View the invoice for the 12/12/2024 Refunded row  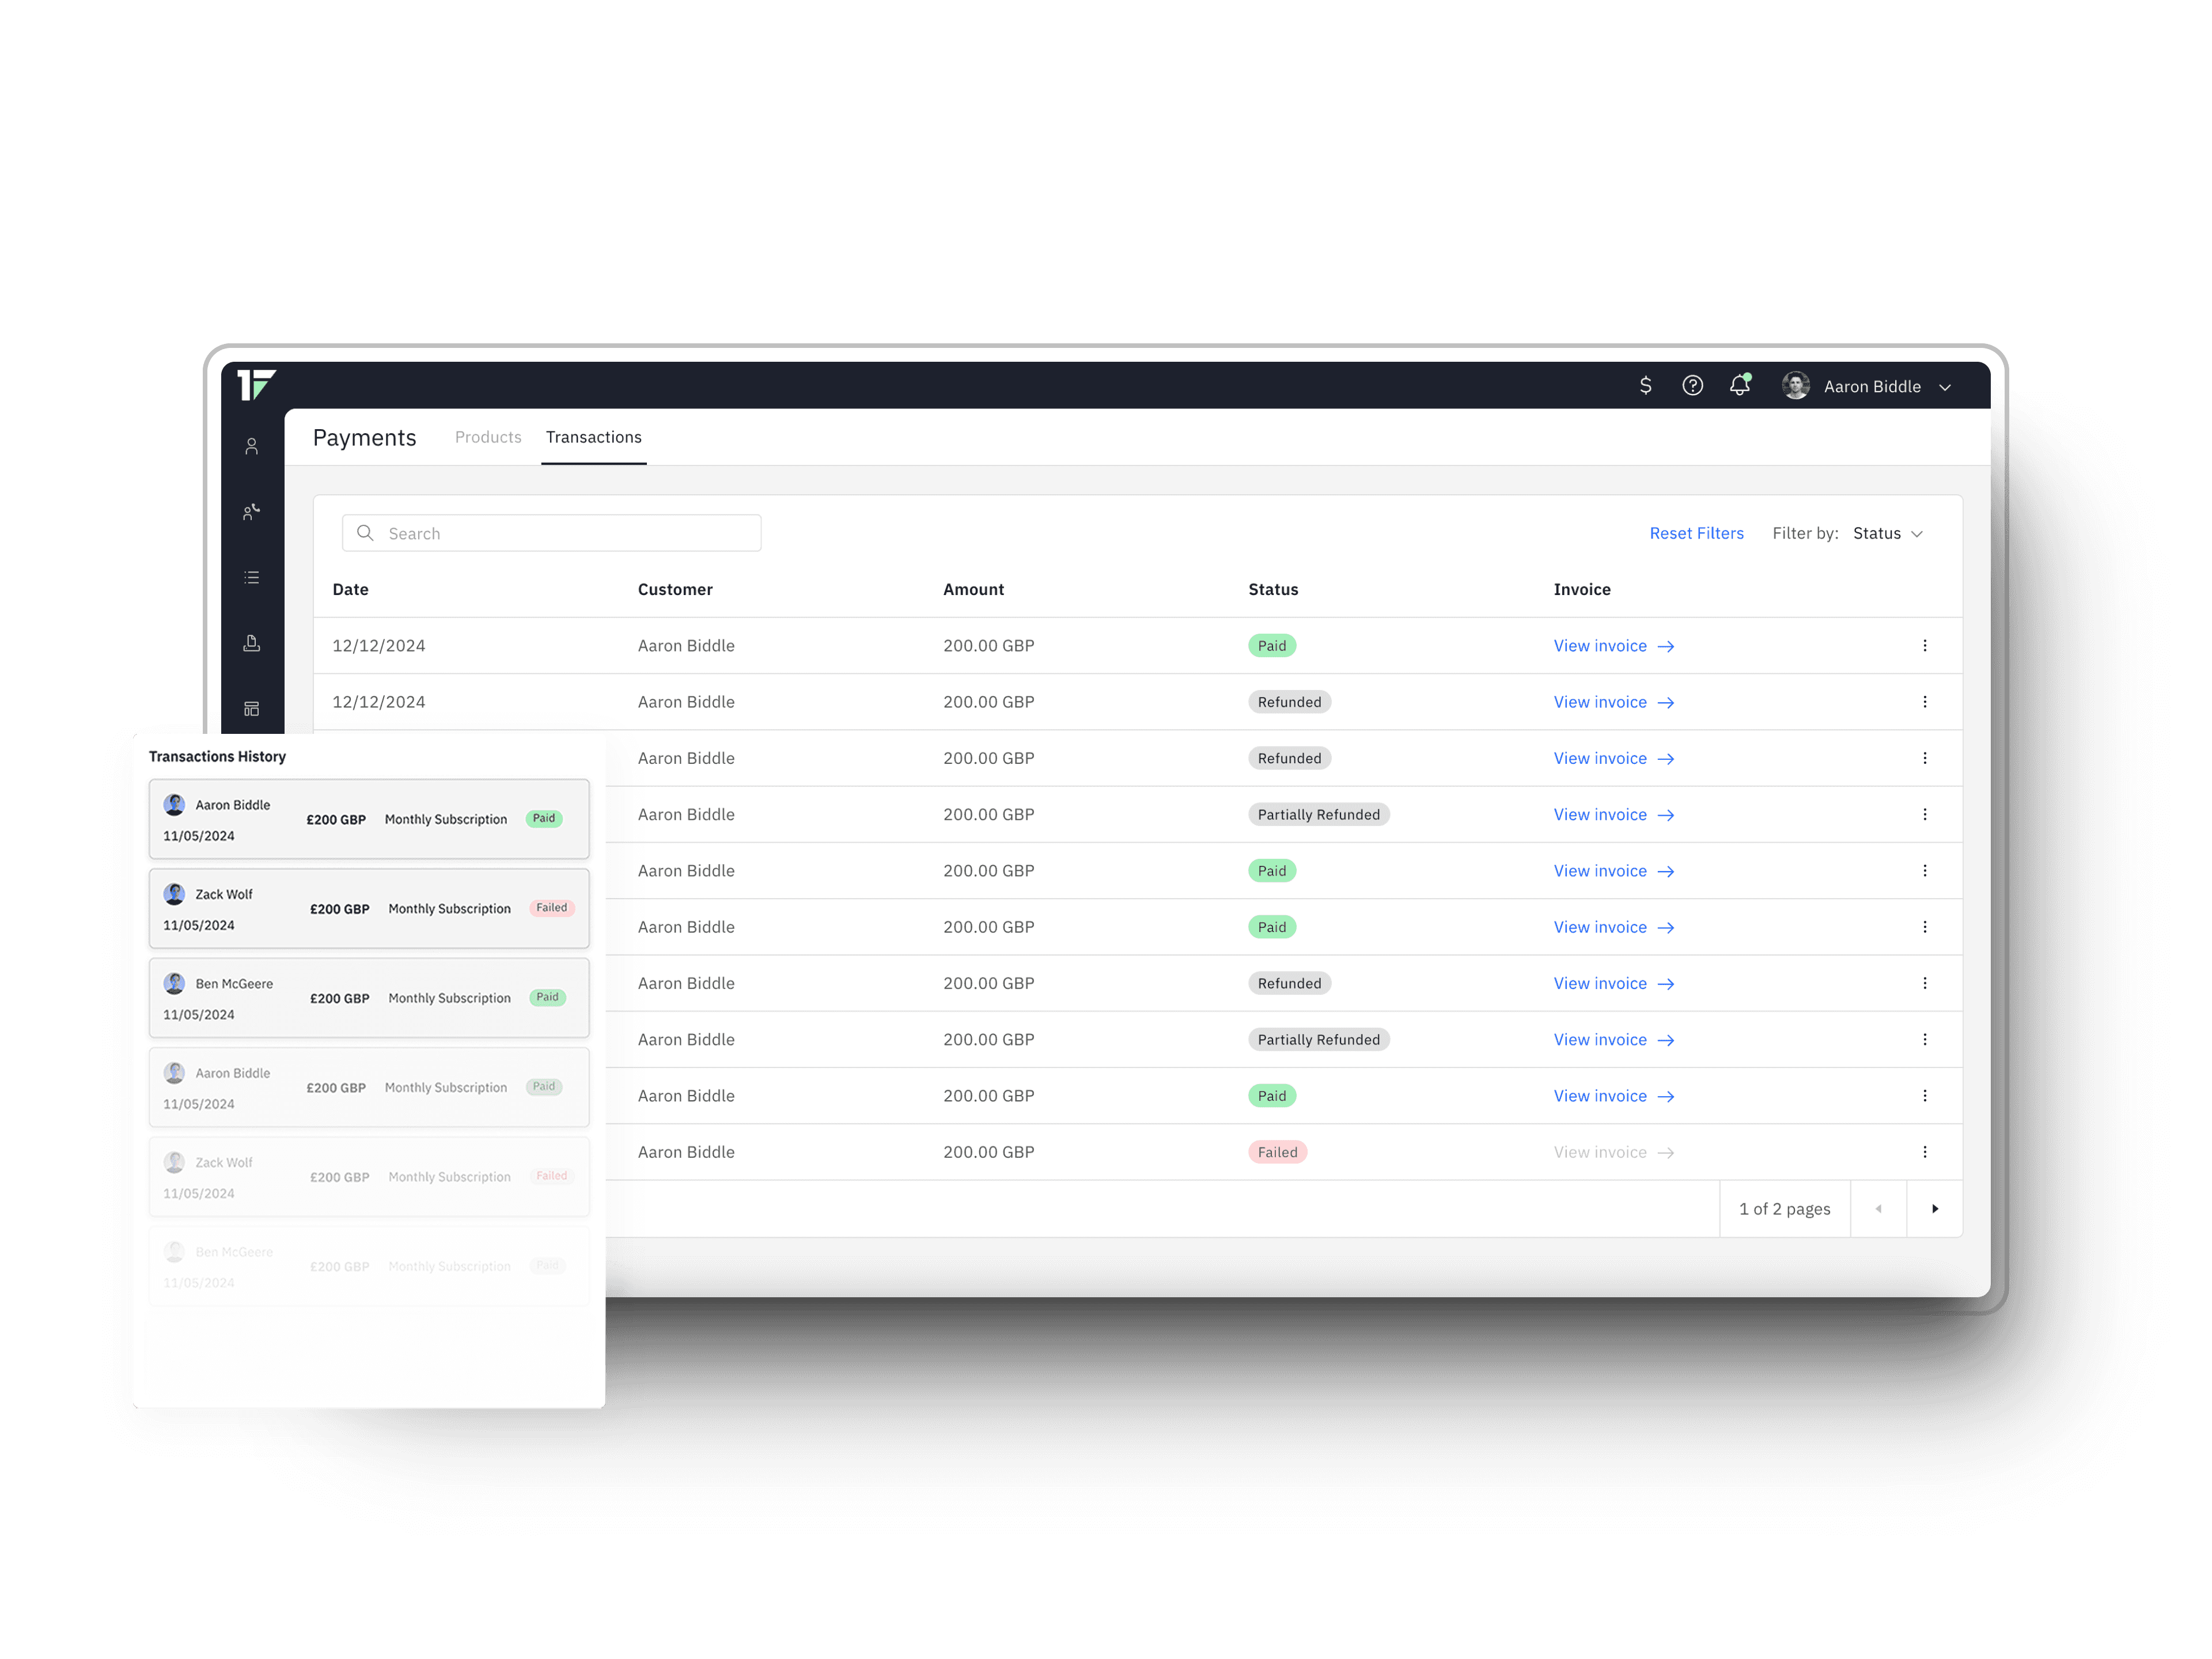pos(1614,702)
